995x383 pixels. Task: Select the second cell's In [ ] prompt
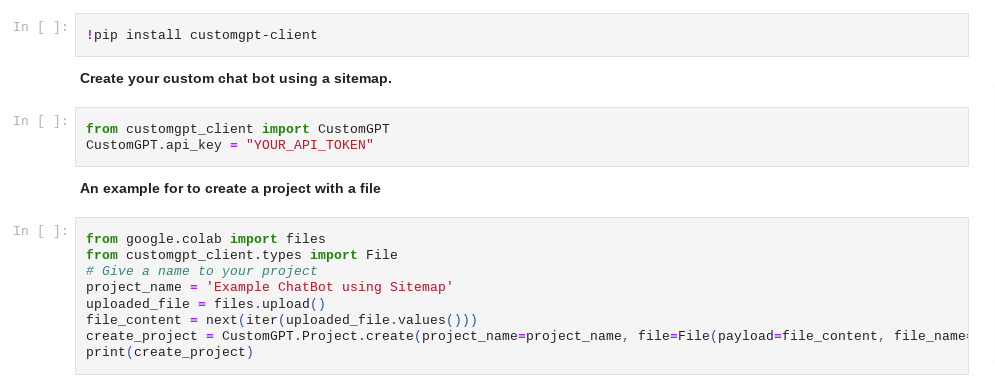coord(41,120)
